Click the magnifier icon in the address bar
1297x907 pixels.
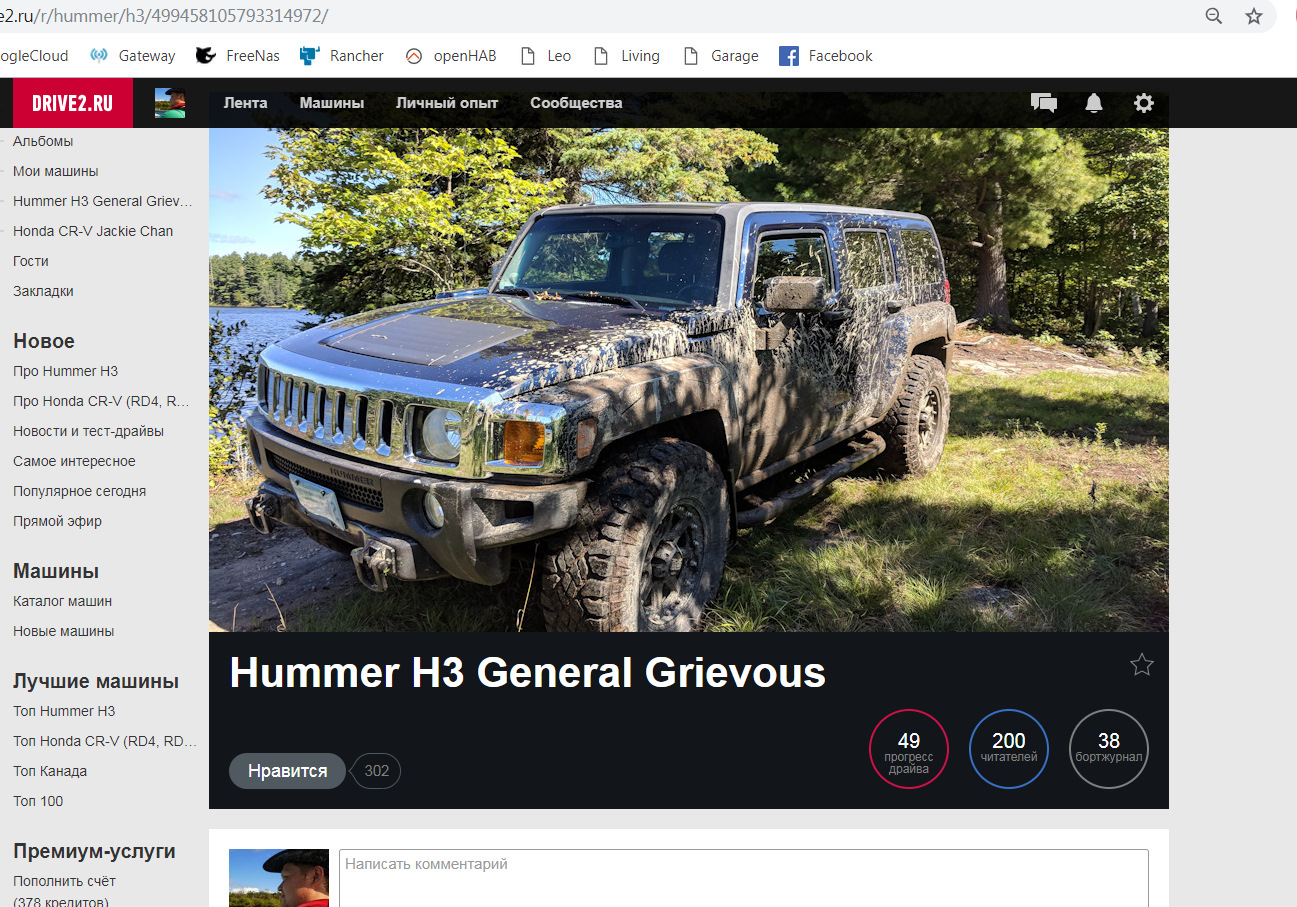[1213, 16]
